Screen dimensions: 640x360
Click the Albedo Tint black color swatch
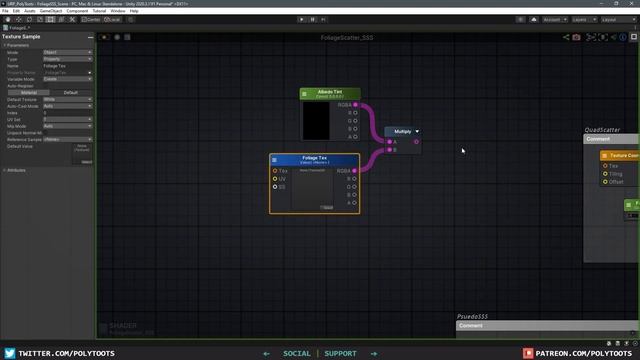coord(316,121)
